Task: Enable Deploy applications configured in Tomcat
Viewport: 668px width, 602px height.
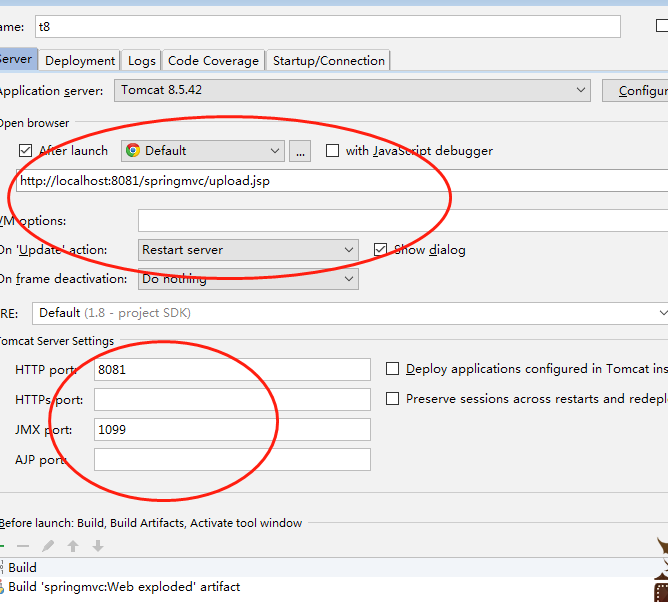Action: point(392,369)
